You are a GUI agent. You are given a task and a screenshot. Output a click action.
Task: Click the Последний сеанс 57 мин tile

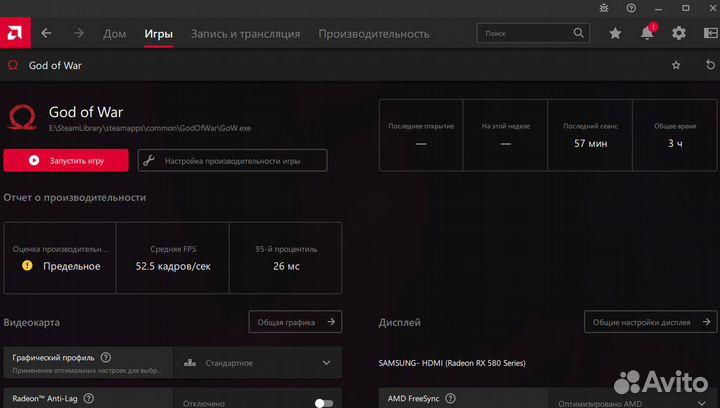pyautogui.click(x=590, y=135)
